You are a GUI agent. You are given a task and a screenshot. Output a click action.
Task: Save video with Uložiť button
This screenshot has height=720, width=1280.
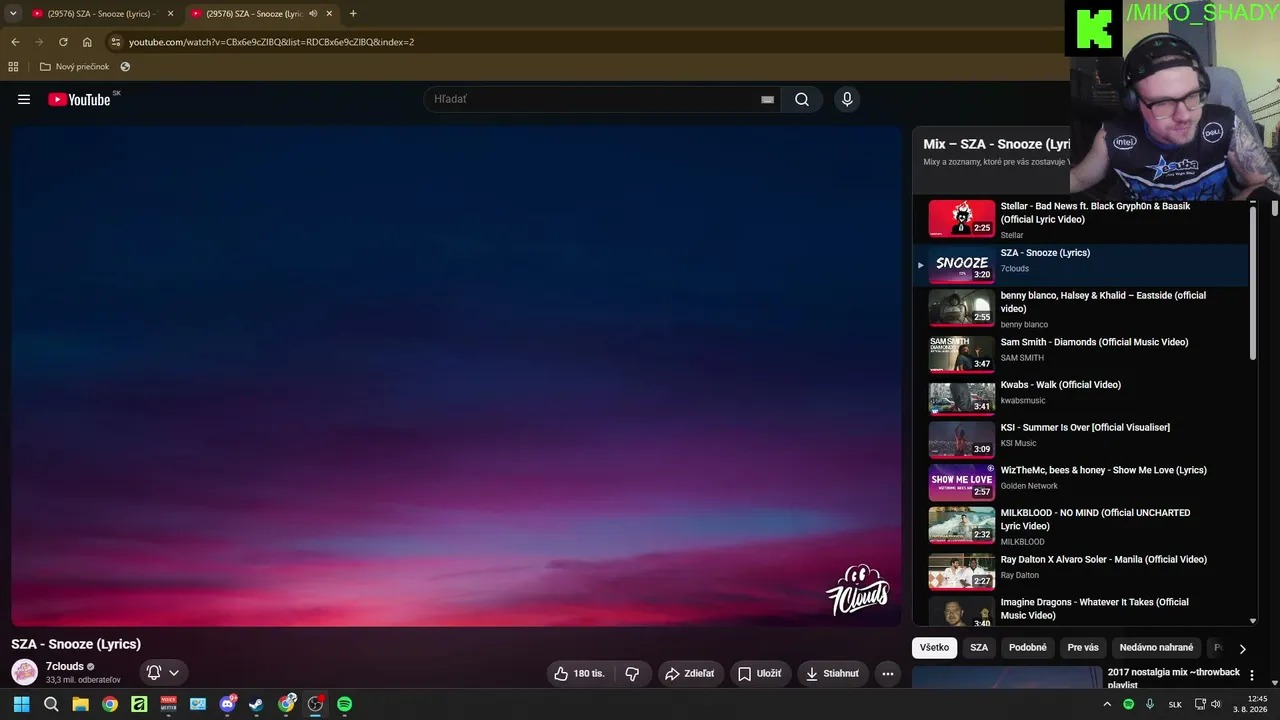point(760,674)
